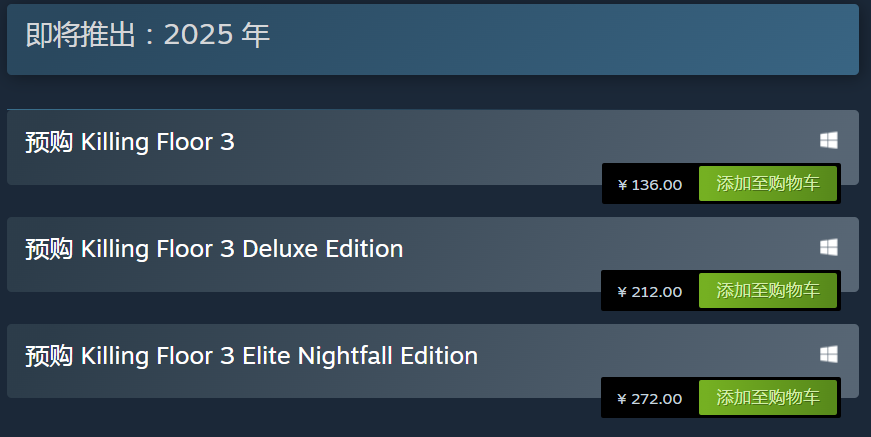Viewport: 871px width, 437px height.
Task: Open the Killing Floor 3 Deluxe Edition title
Action: tap(214, 248)
